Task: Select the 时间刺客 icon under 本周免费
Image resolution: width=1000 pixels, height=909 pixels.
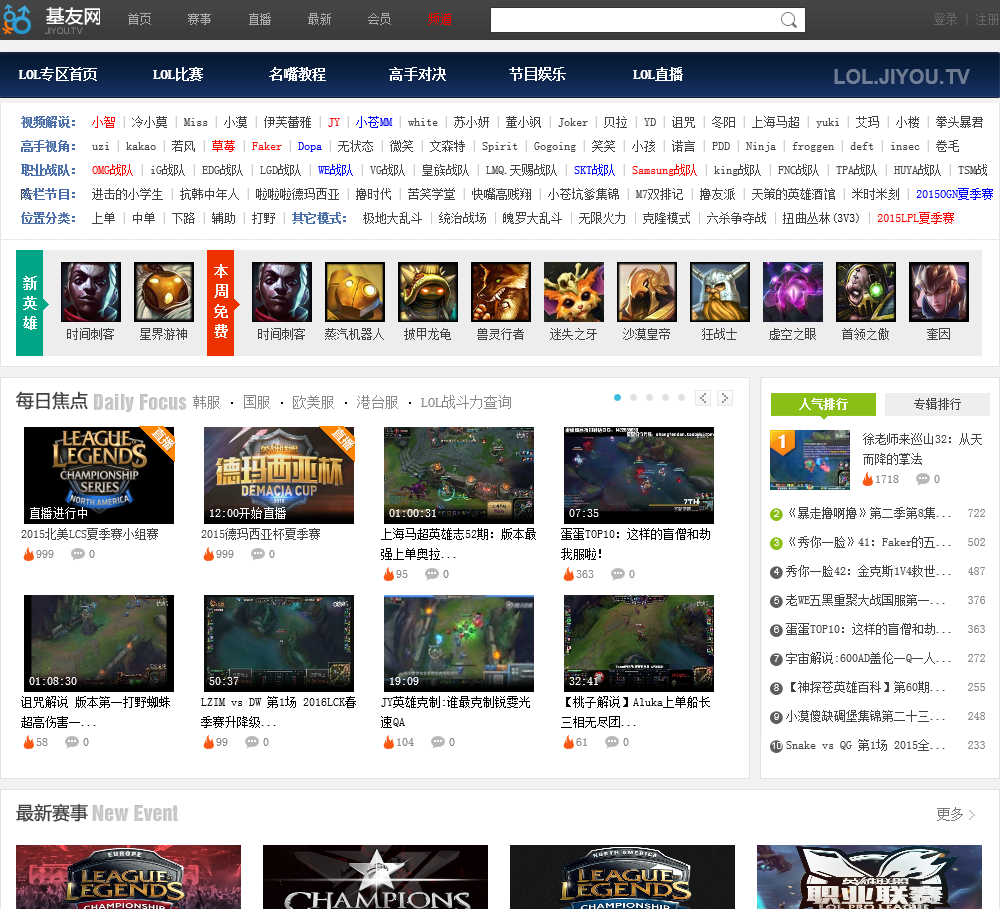Action: (x=282, y=292)
